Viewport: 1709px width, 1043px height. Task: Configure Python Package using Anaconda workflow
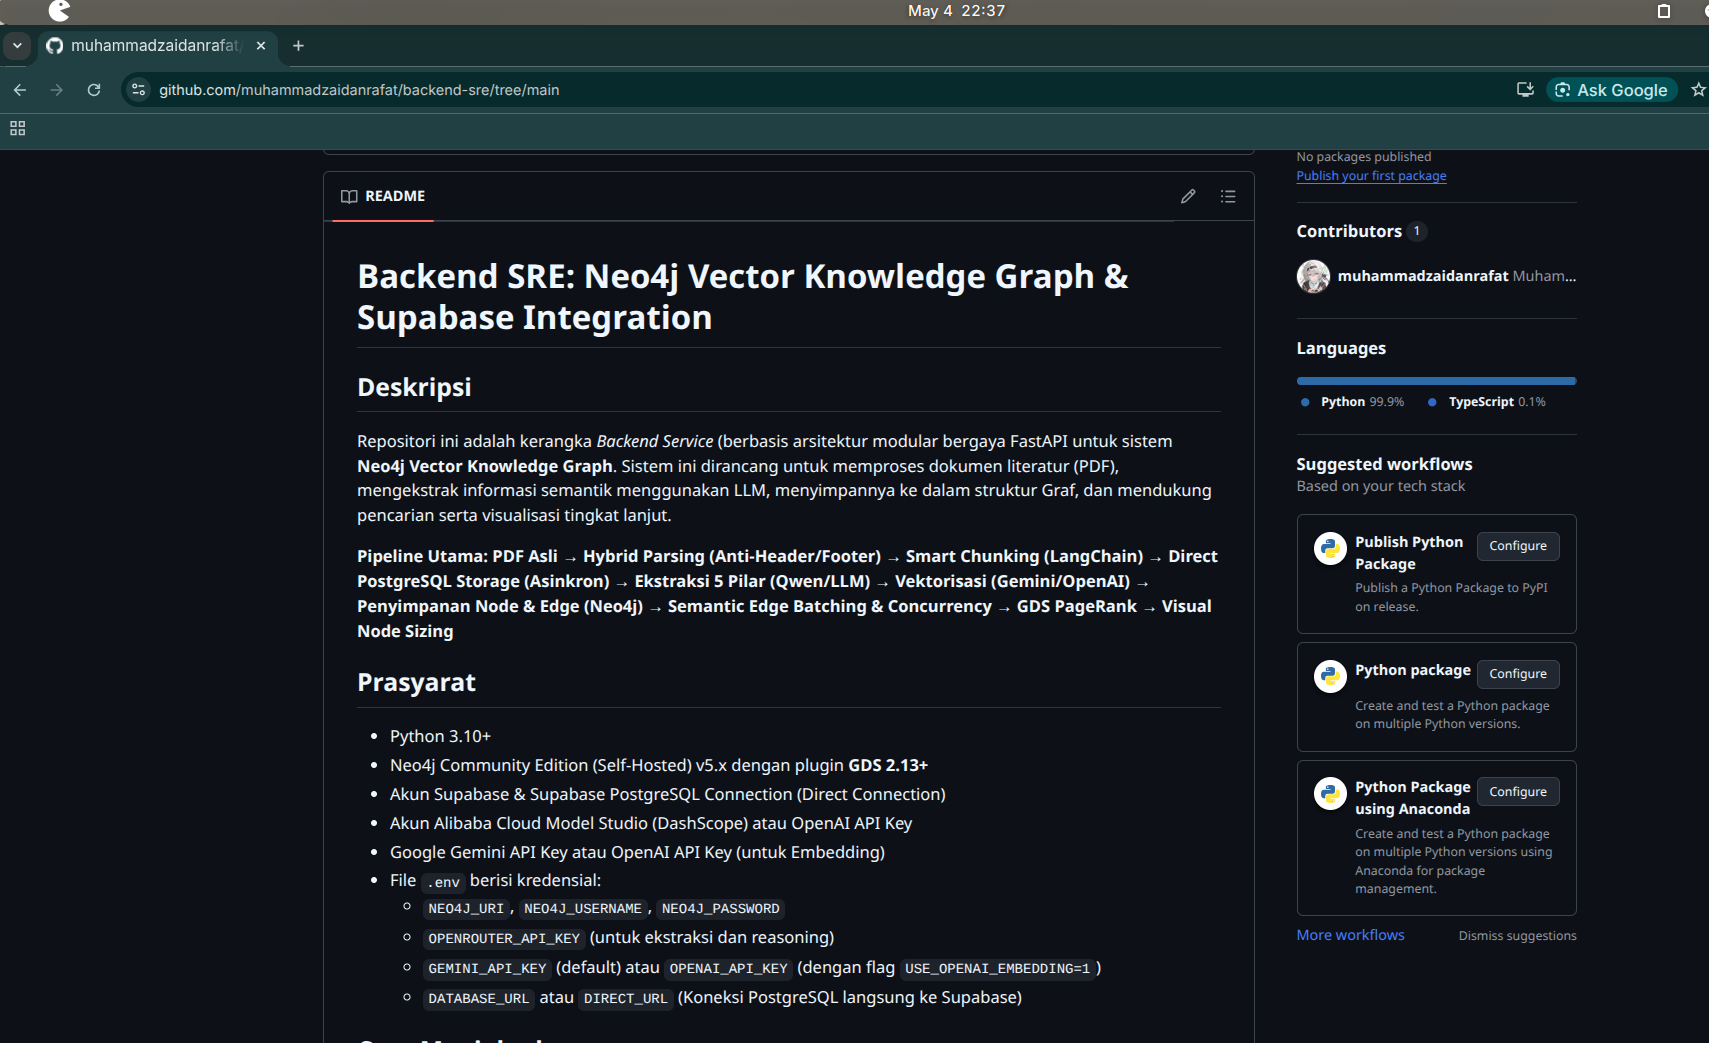[1517, 792]
